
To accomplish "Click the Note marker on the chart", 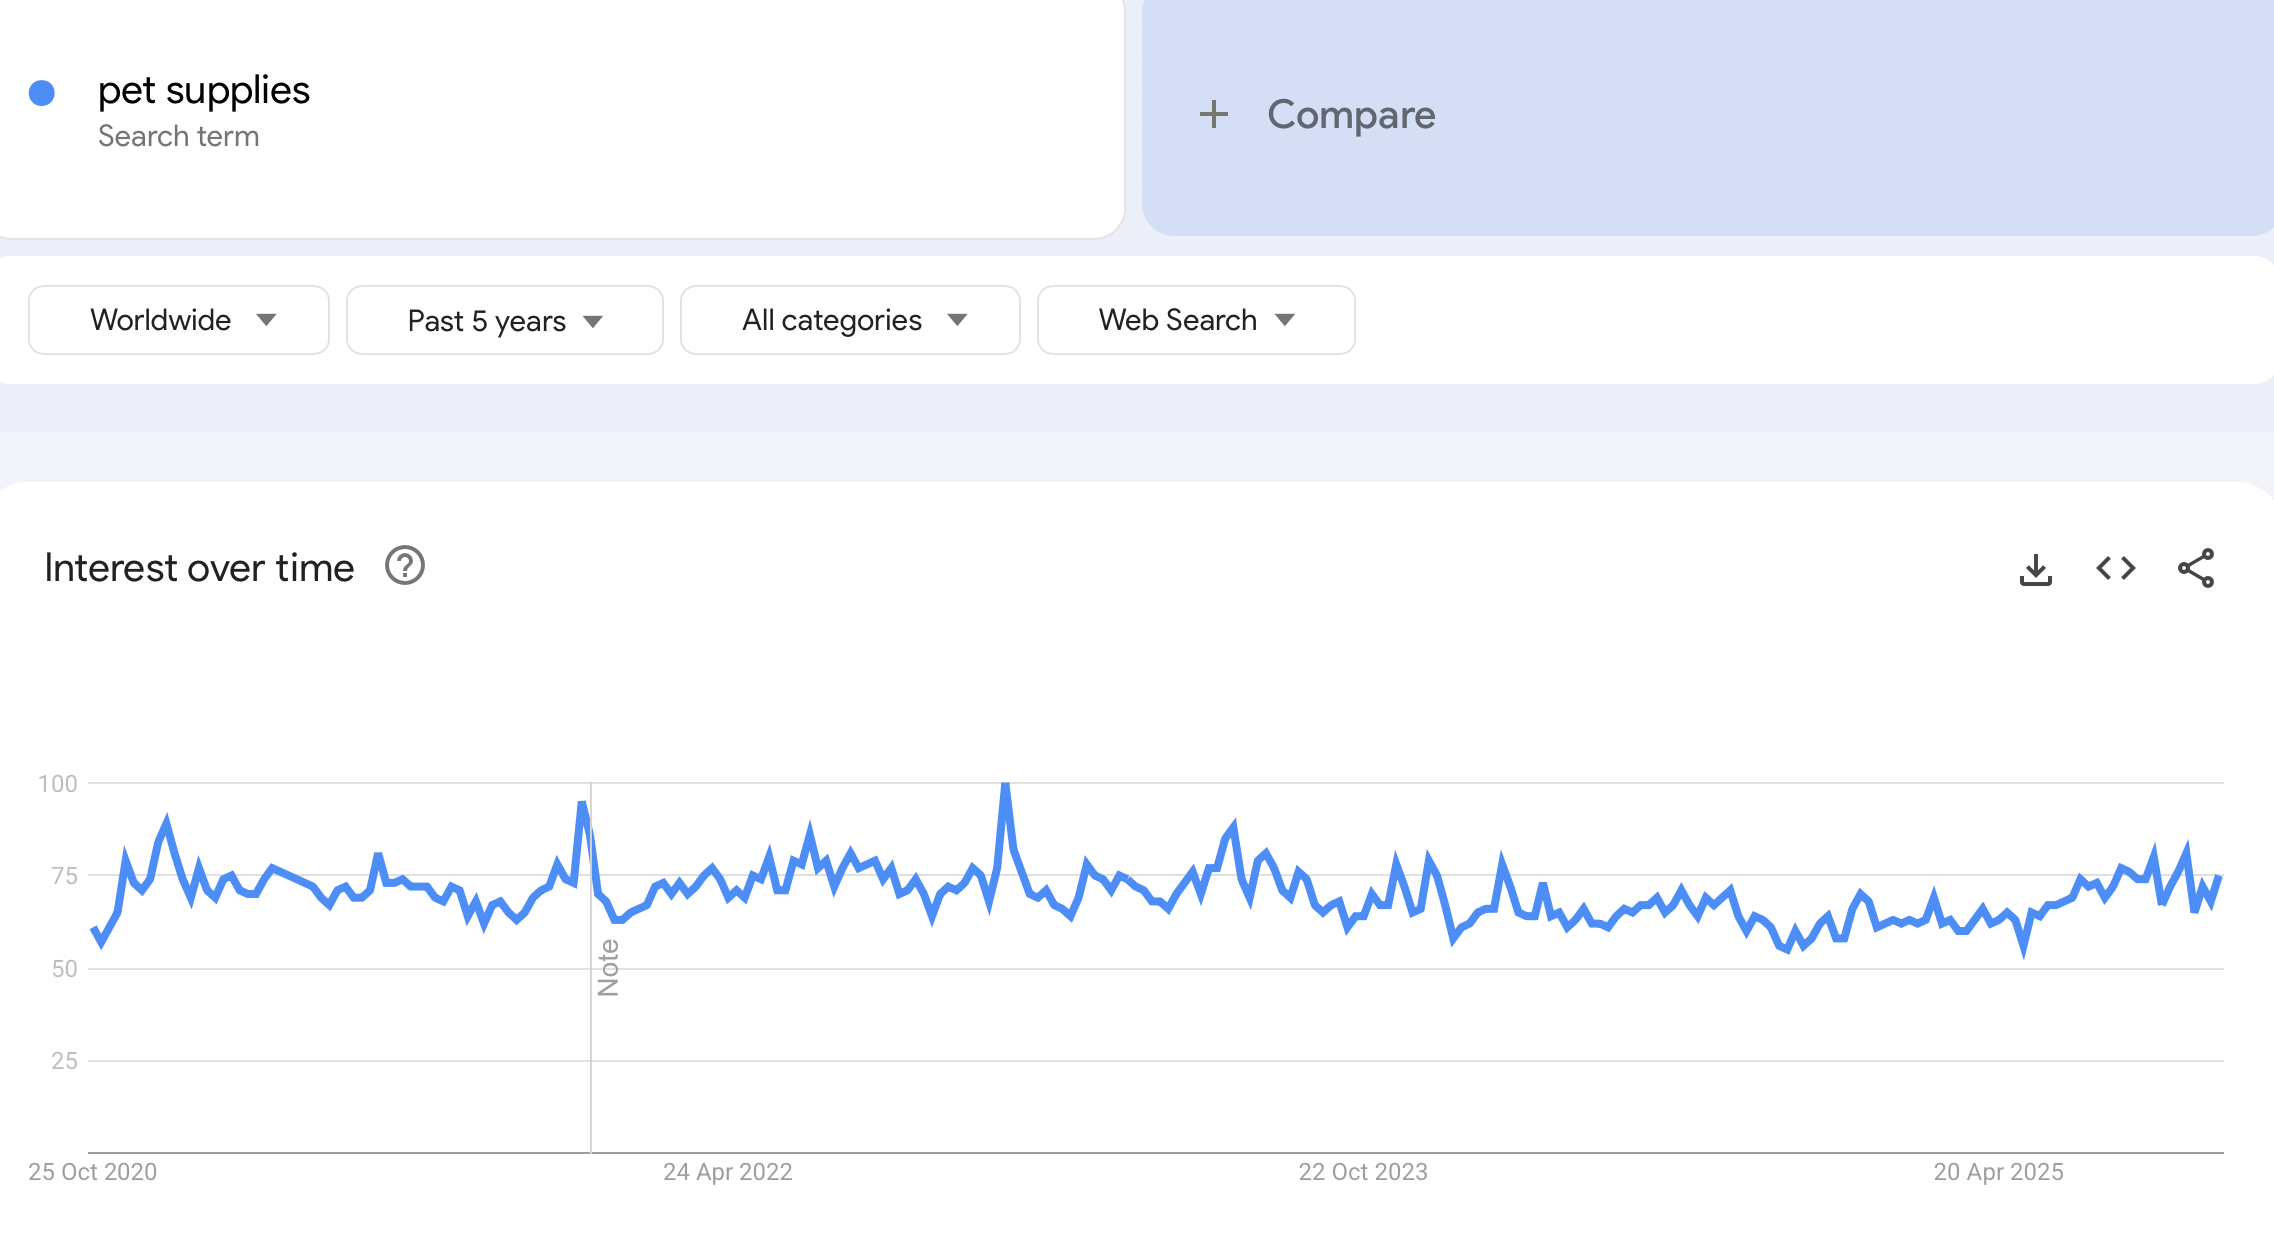I will click(x=608, y=968).
